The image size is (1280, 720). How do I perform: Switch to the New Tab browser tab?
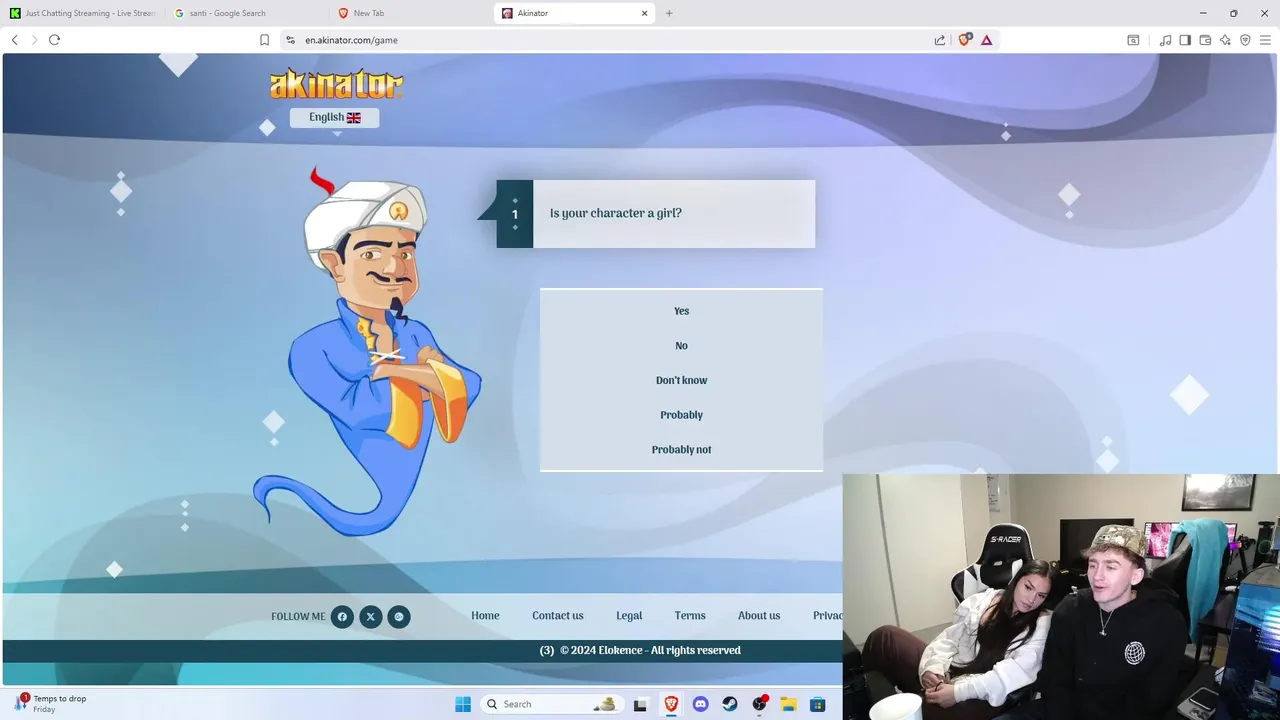pos(410,13)
